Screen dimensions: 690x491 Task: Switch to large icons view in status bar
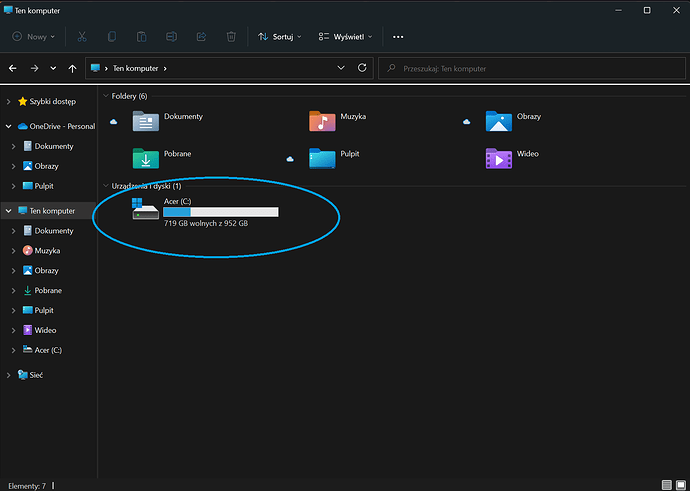coord(681,485)
